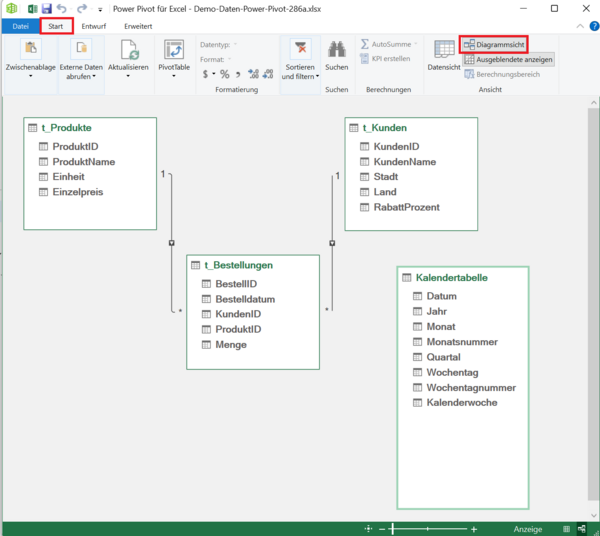Switch to the Erweitert tab
Image resolution: width=600 pixels, height=536 pixels.
[138, 25]
